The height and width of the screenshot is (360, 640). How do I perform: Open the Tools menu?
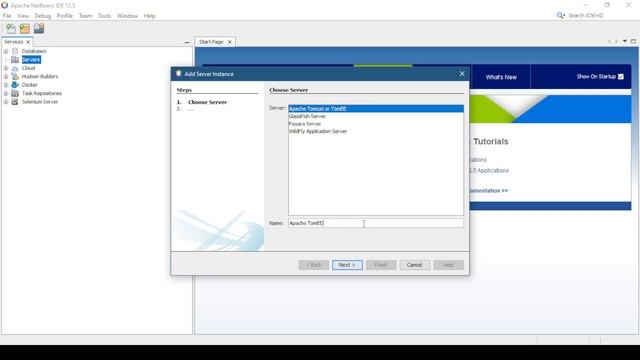104,16
